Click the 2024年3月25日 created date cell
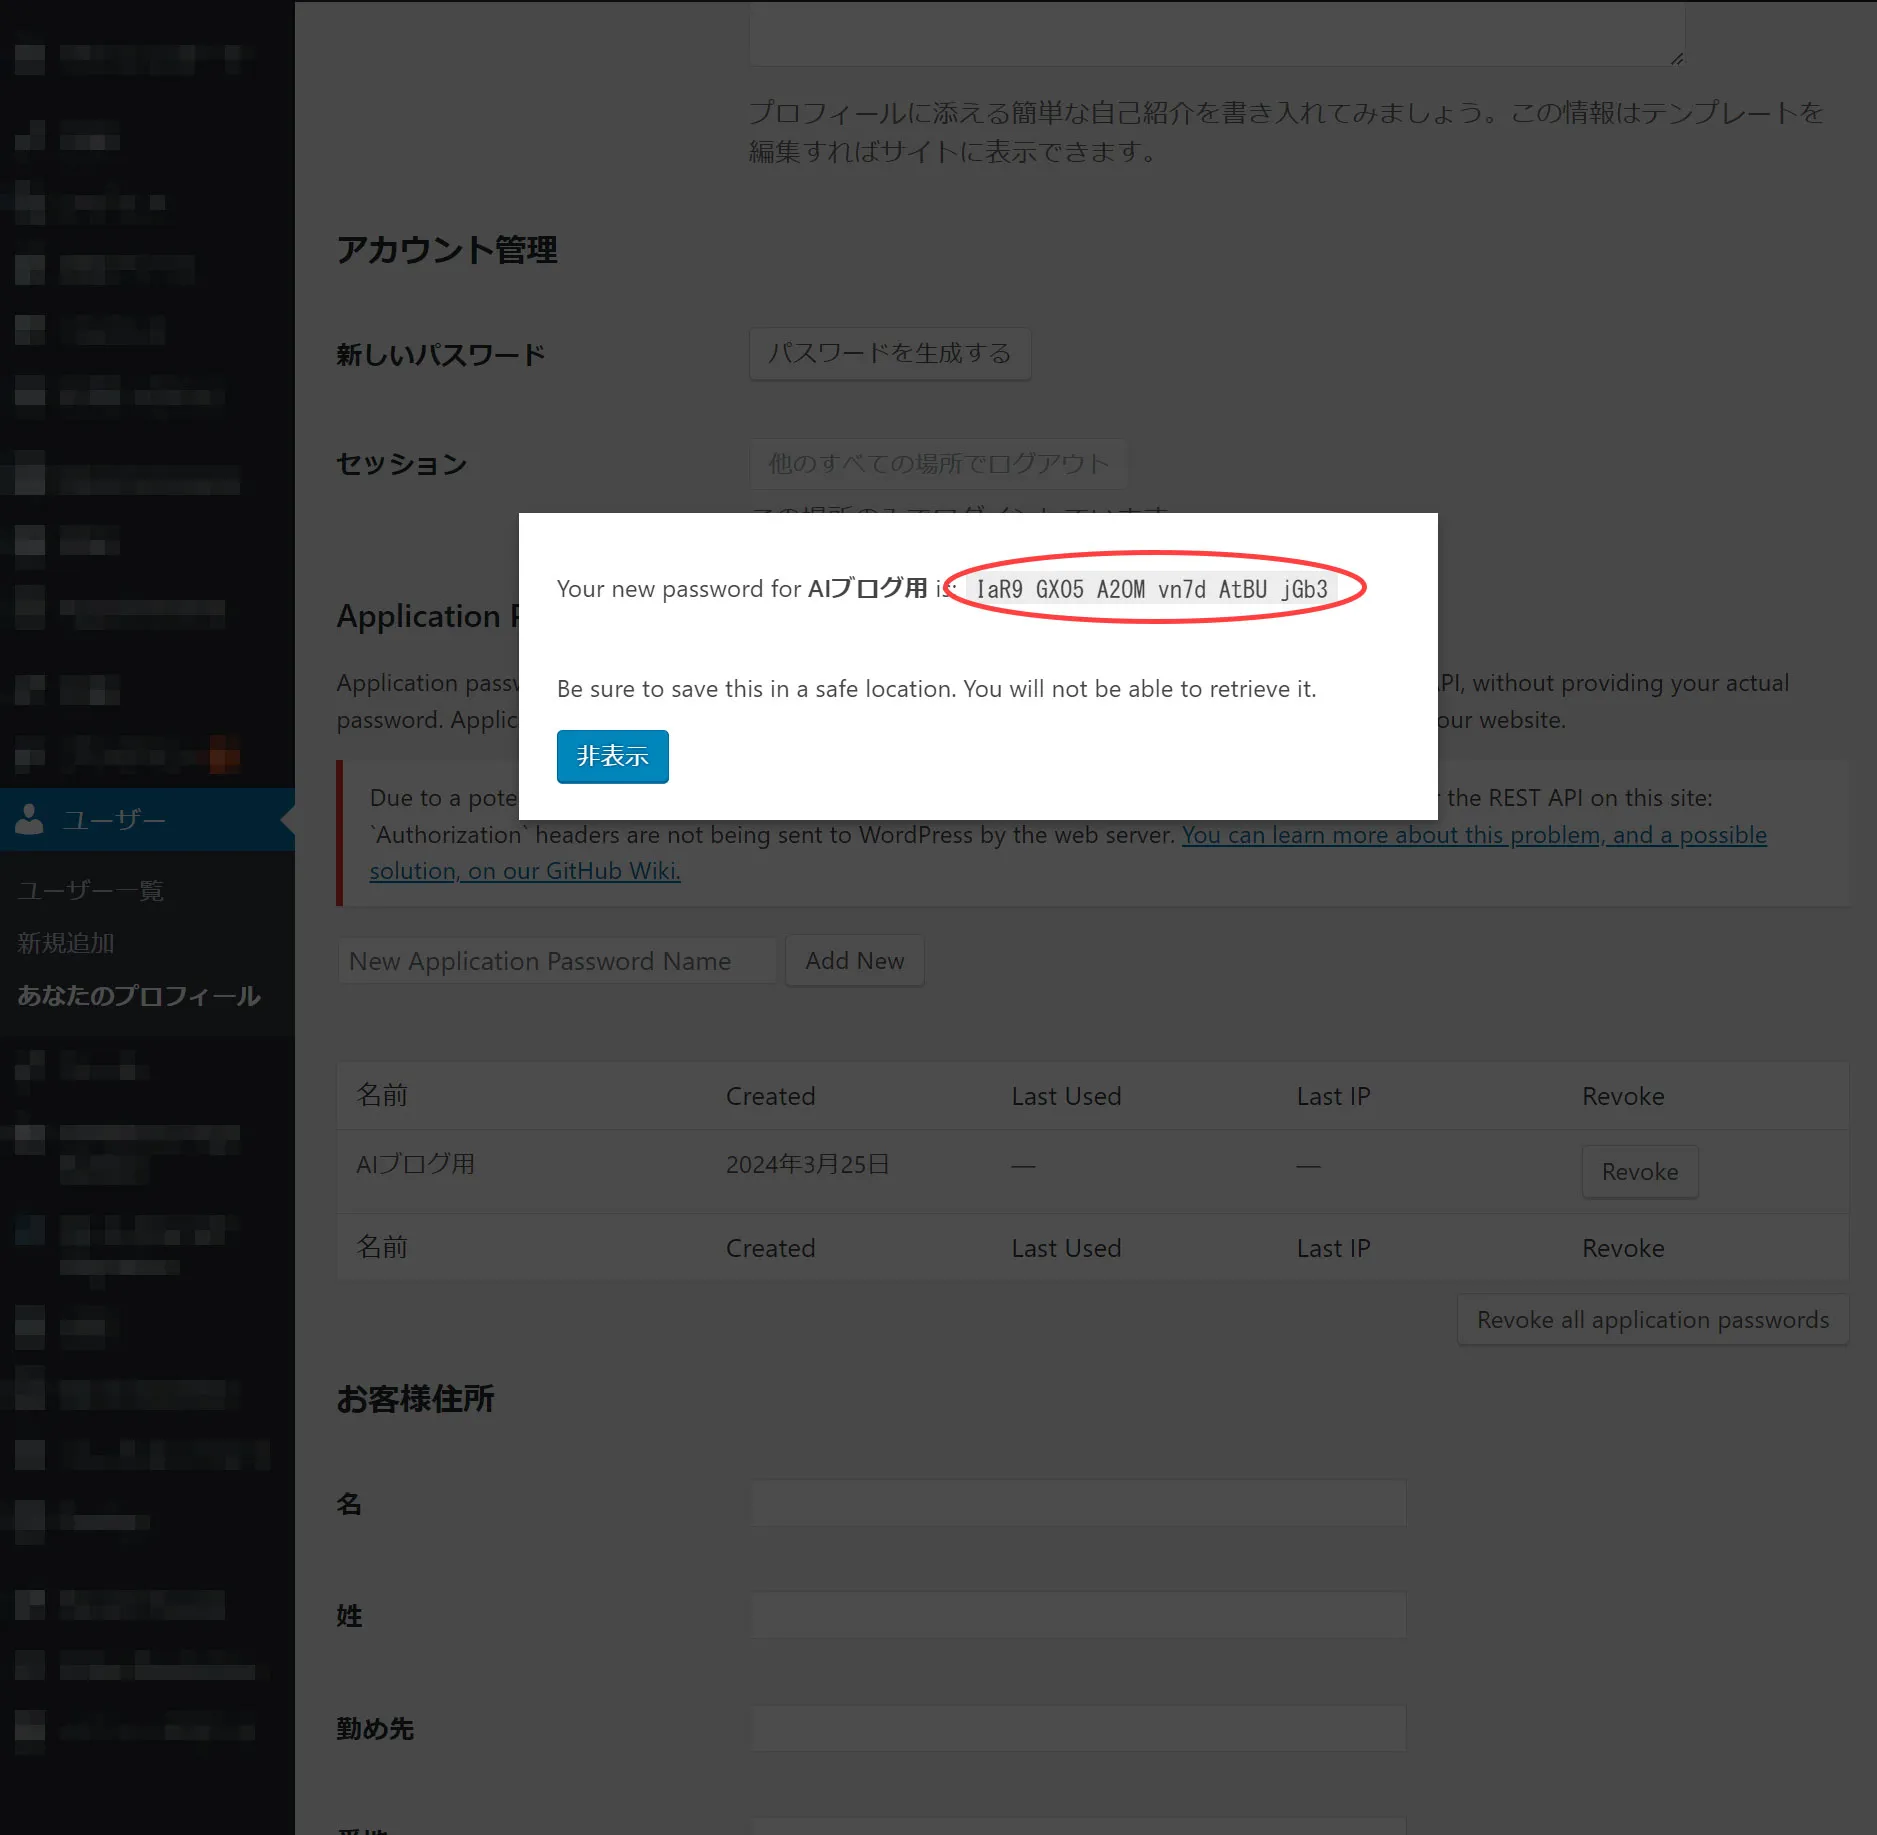Viewport: 1877px width, 1835px height. 807,1164
